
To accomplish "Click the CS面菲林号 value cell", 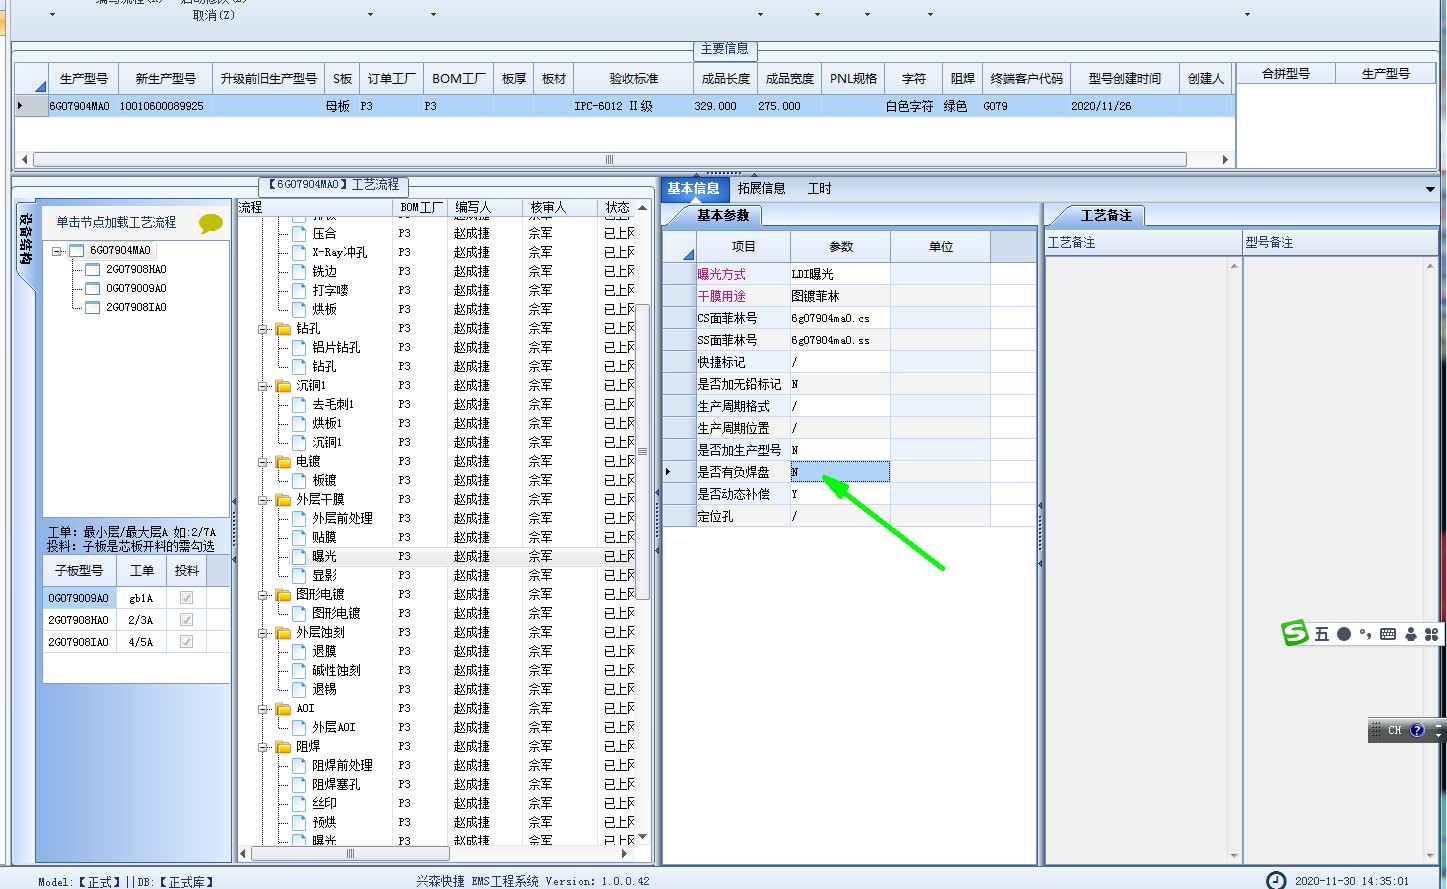I will click(840, 318).
